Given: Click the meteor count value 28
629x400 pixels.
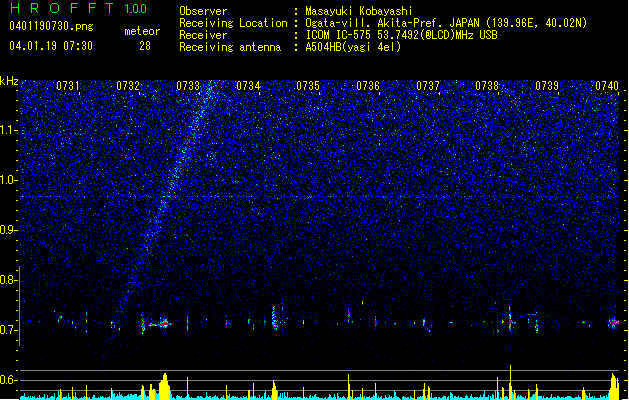Looking at the screenshot, I should pos(145,46).
